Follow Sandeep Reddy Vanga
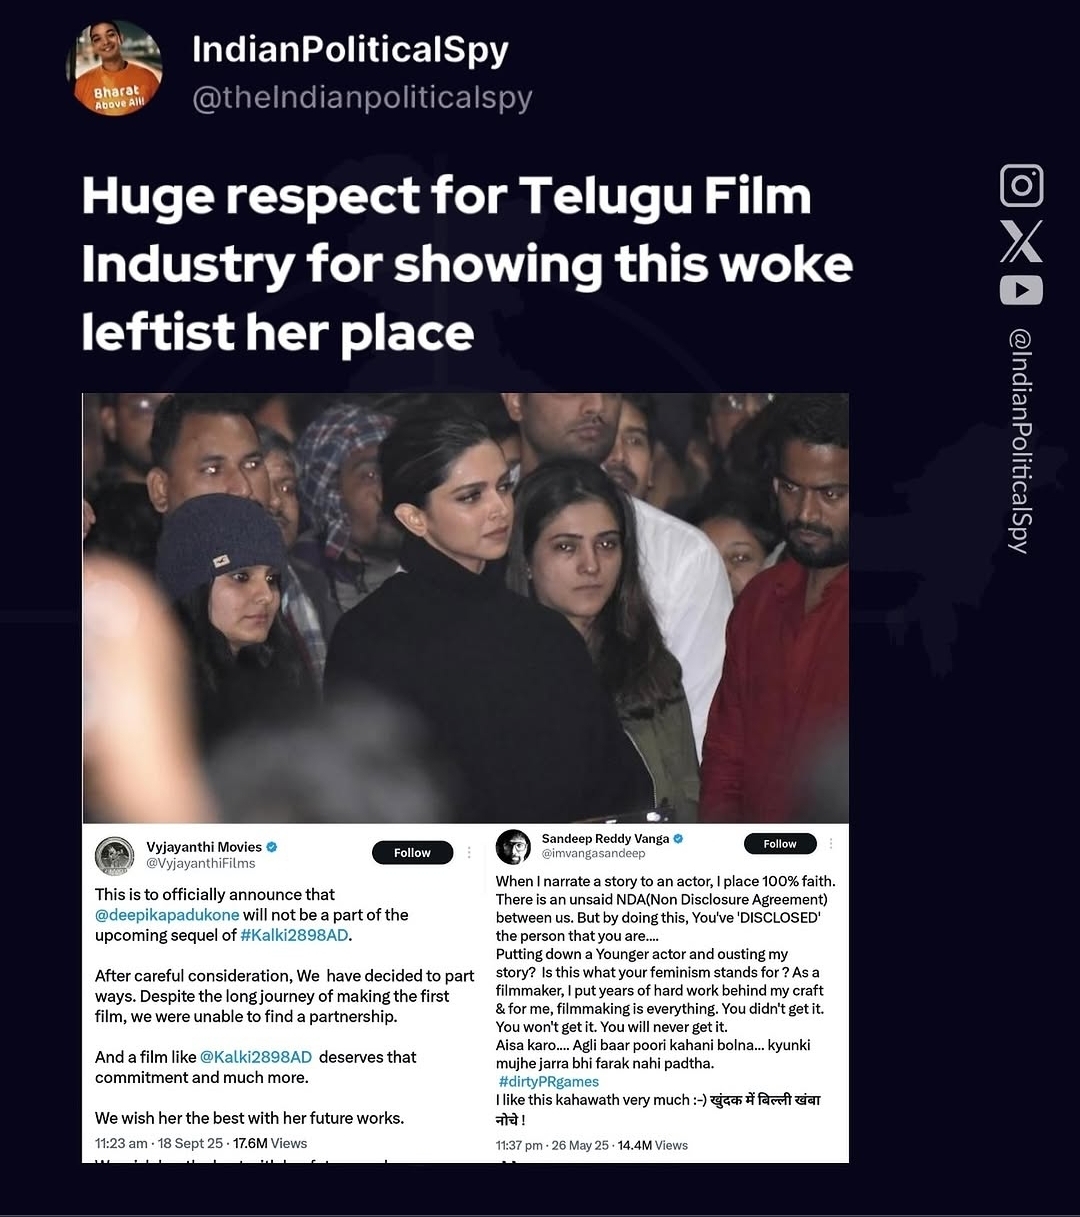The width and height of the screenshot is (1080, 1217). tap(780, 844)
